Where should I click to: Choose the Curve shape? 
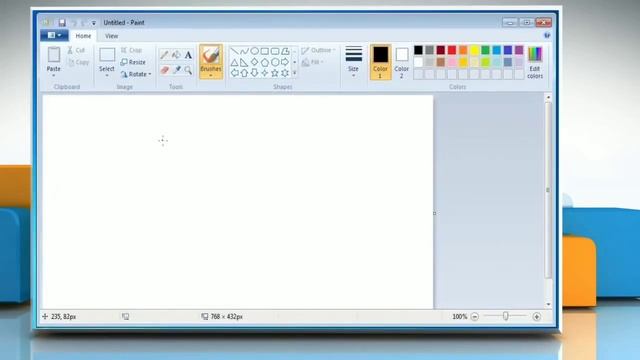click(x=244, y=51)
